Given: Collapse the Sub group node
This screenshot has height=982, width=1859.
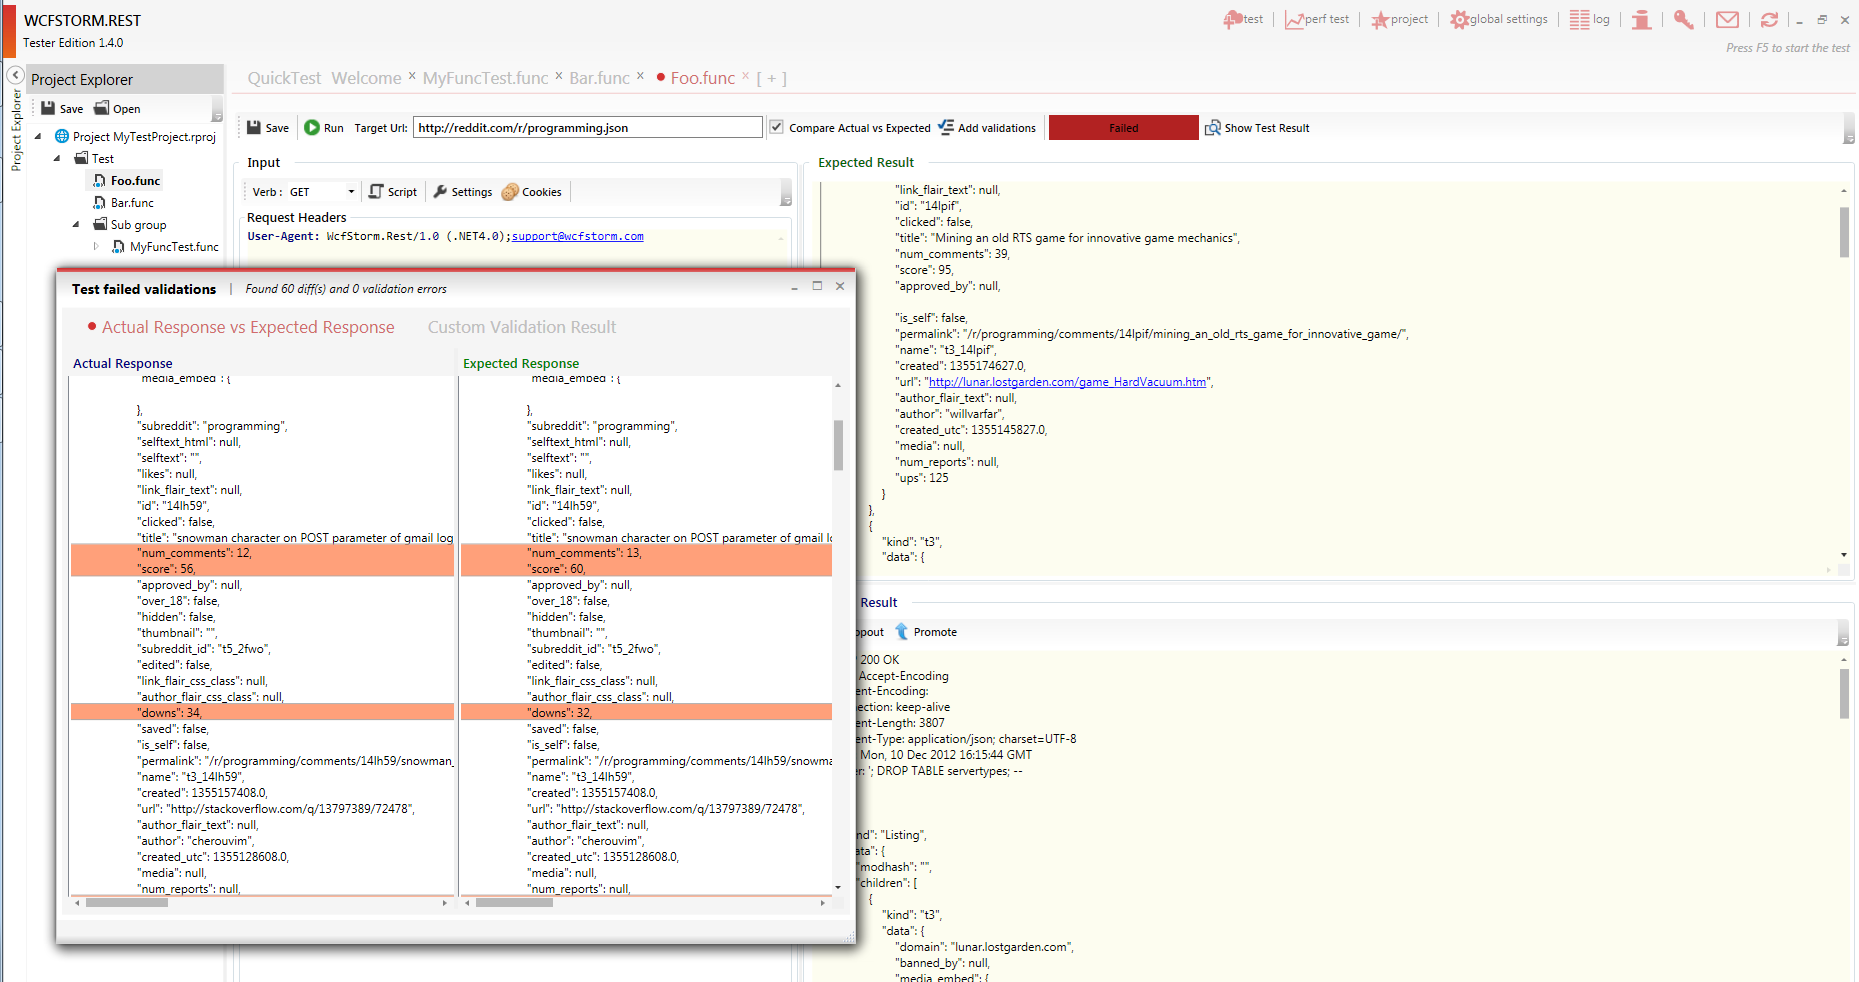Looking at the screenshot, I should pos(76,224).
